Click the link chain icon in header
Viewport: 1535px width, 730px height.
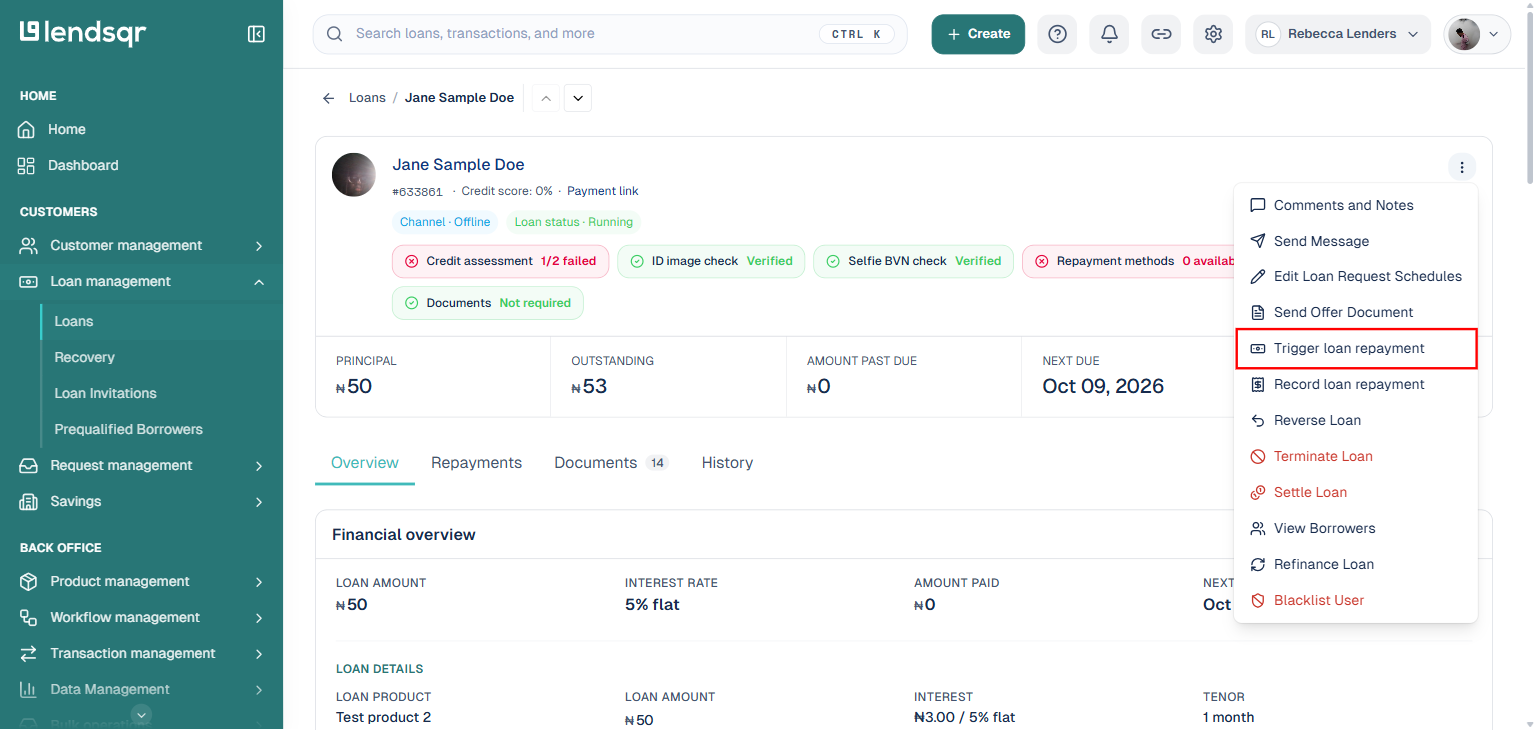[x=1161, y=34]
